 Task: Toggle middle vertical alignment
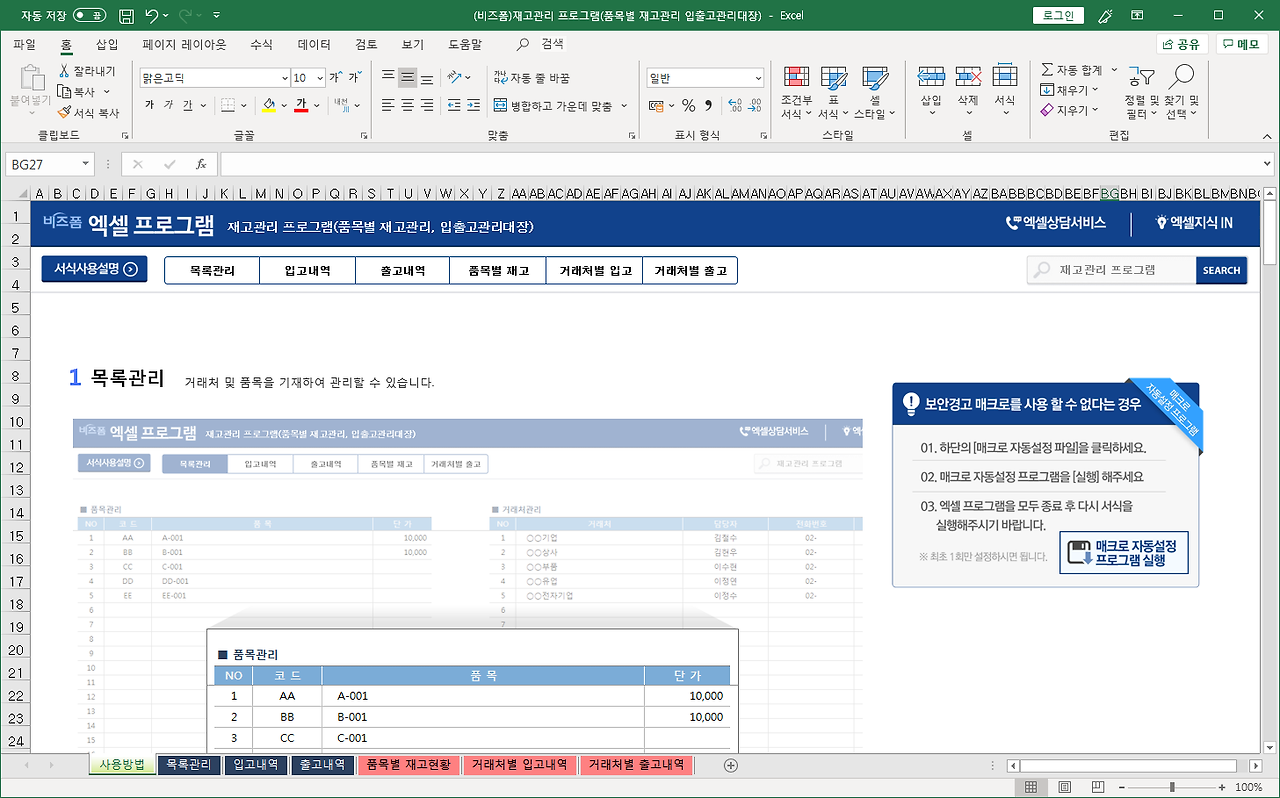click(x=407, y=78)
